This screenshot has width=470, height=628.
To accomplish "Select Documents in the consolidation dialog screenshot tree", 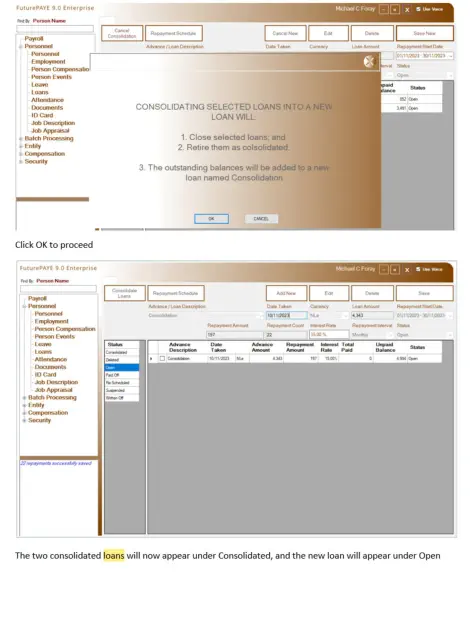I will (47, 108).
